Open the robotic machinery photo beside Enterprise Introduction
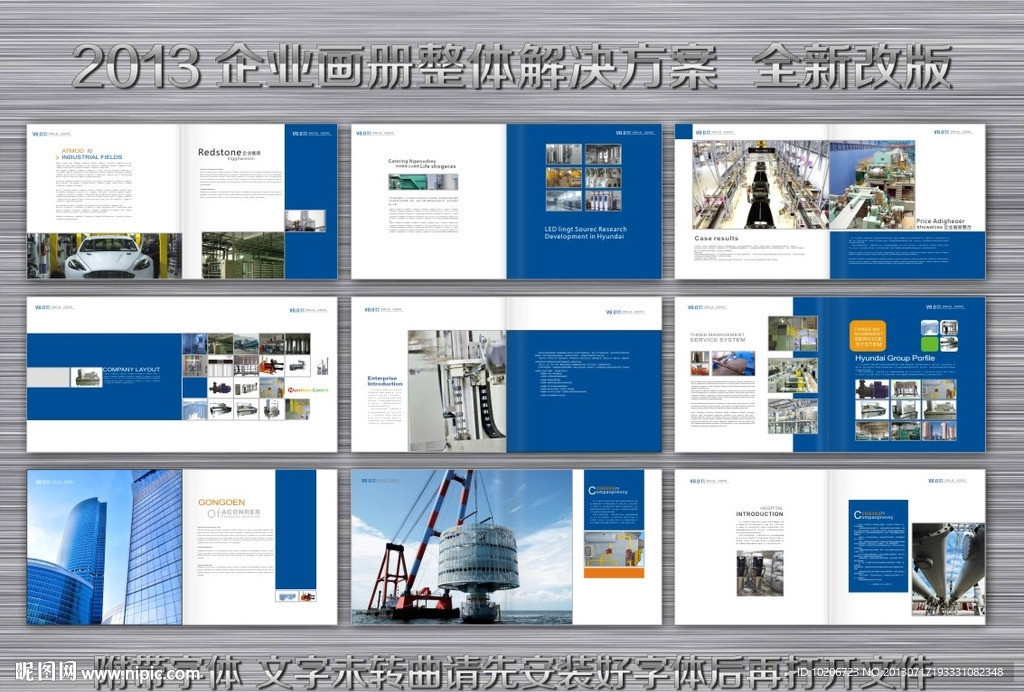 coord(457,391)
